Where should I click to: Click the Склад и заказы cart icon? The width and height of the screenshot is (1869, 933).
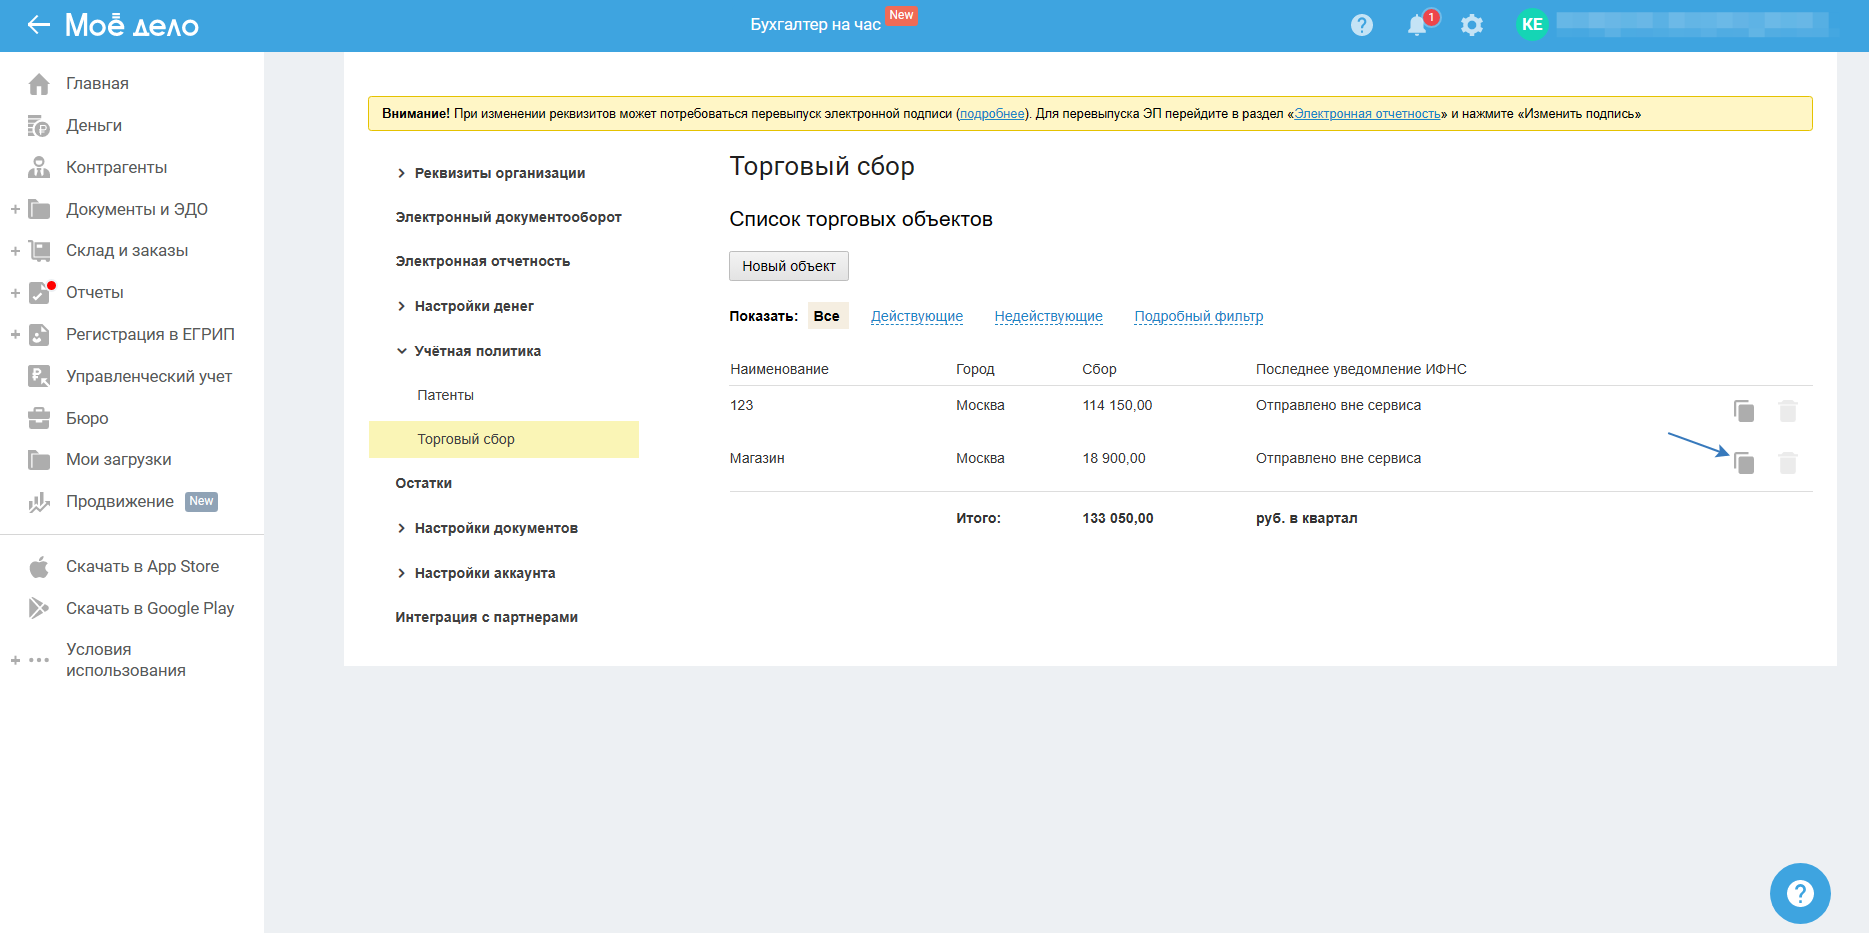[x=39, y=251]
